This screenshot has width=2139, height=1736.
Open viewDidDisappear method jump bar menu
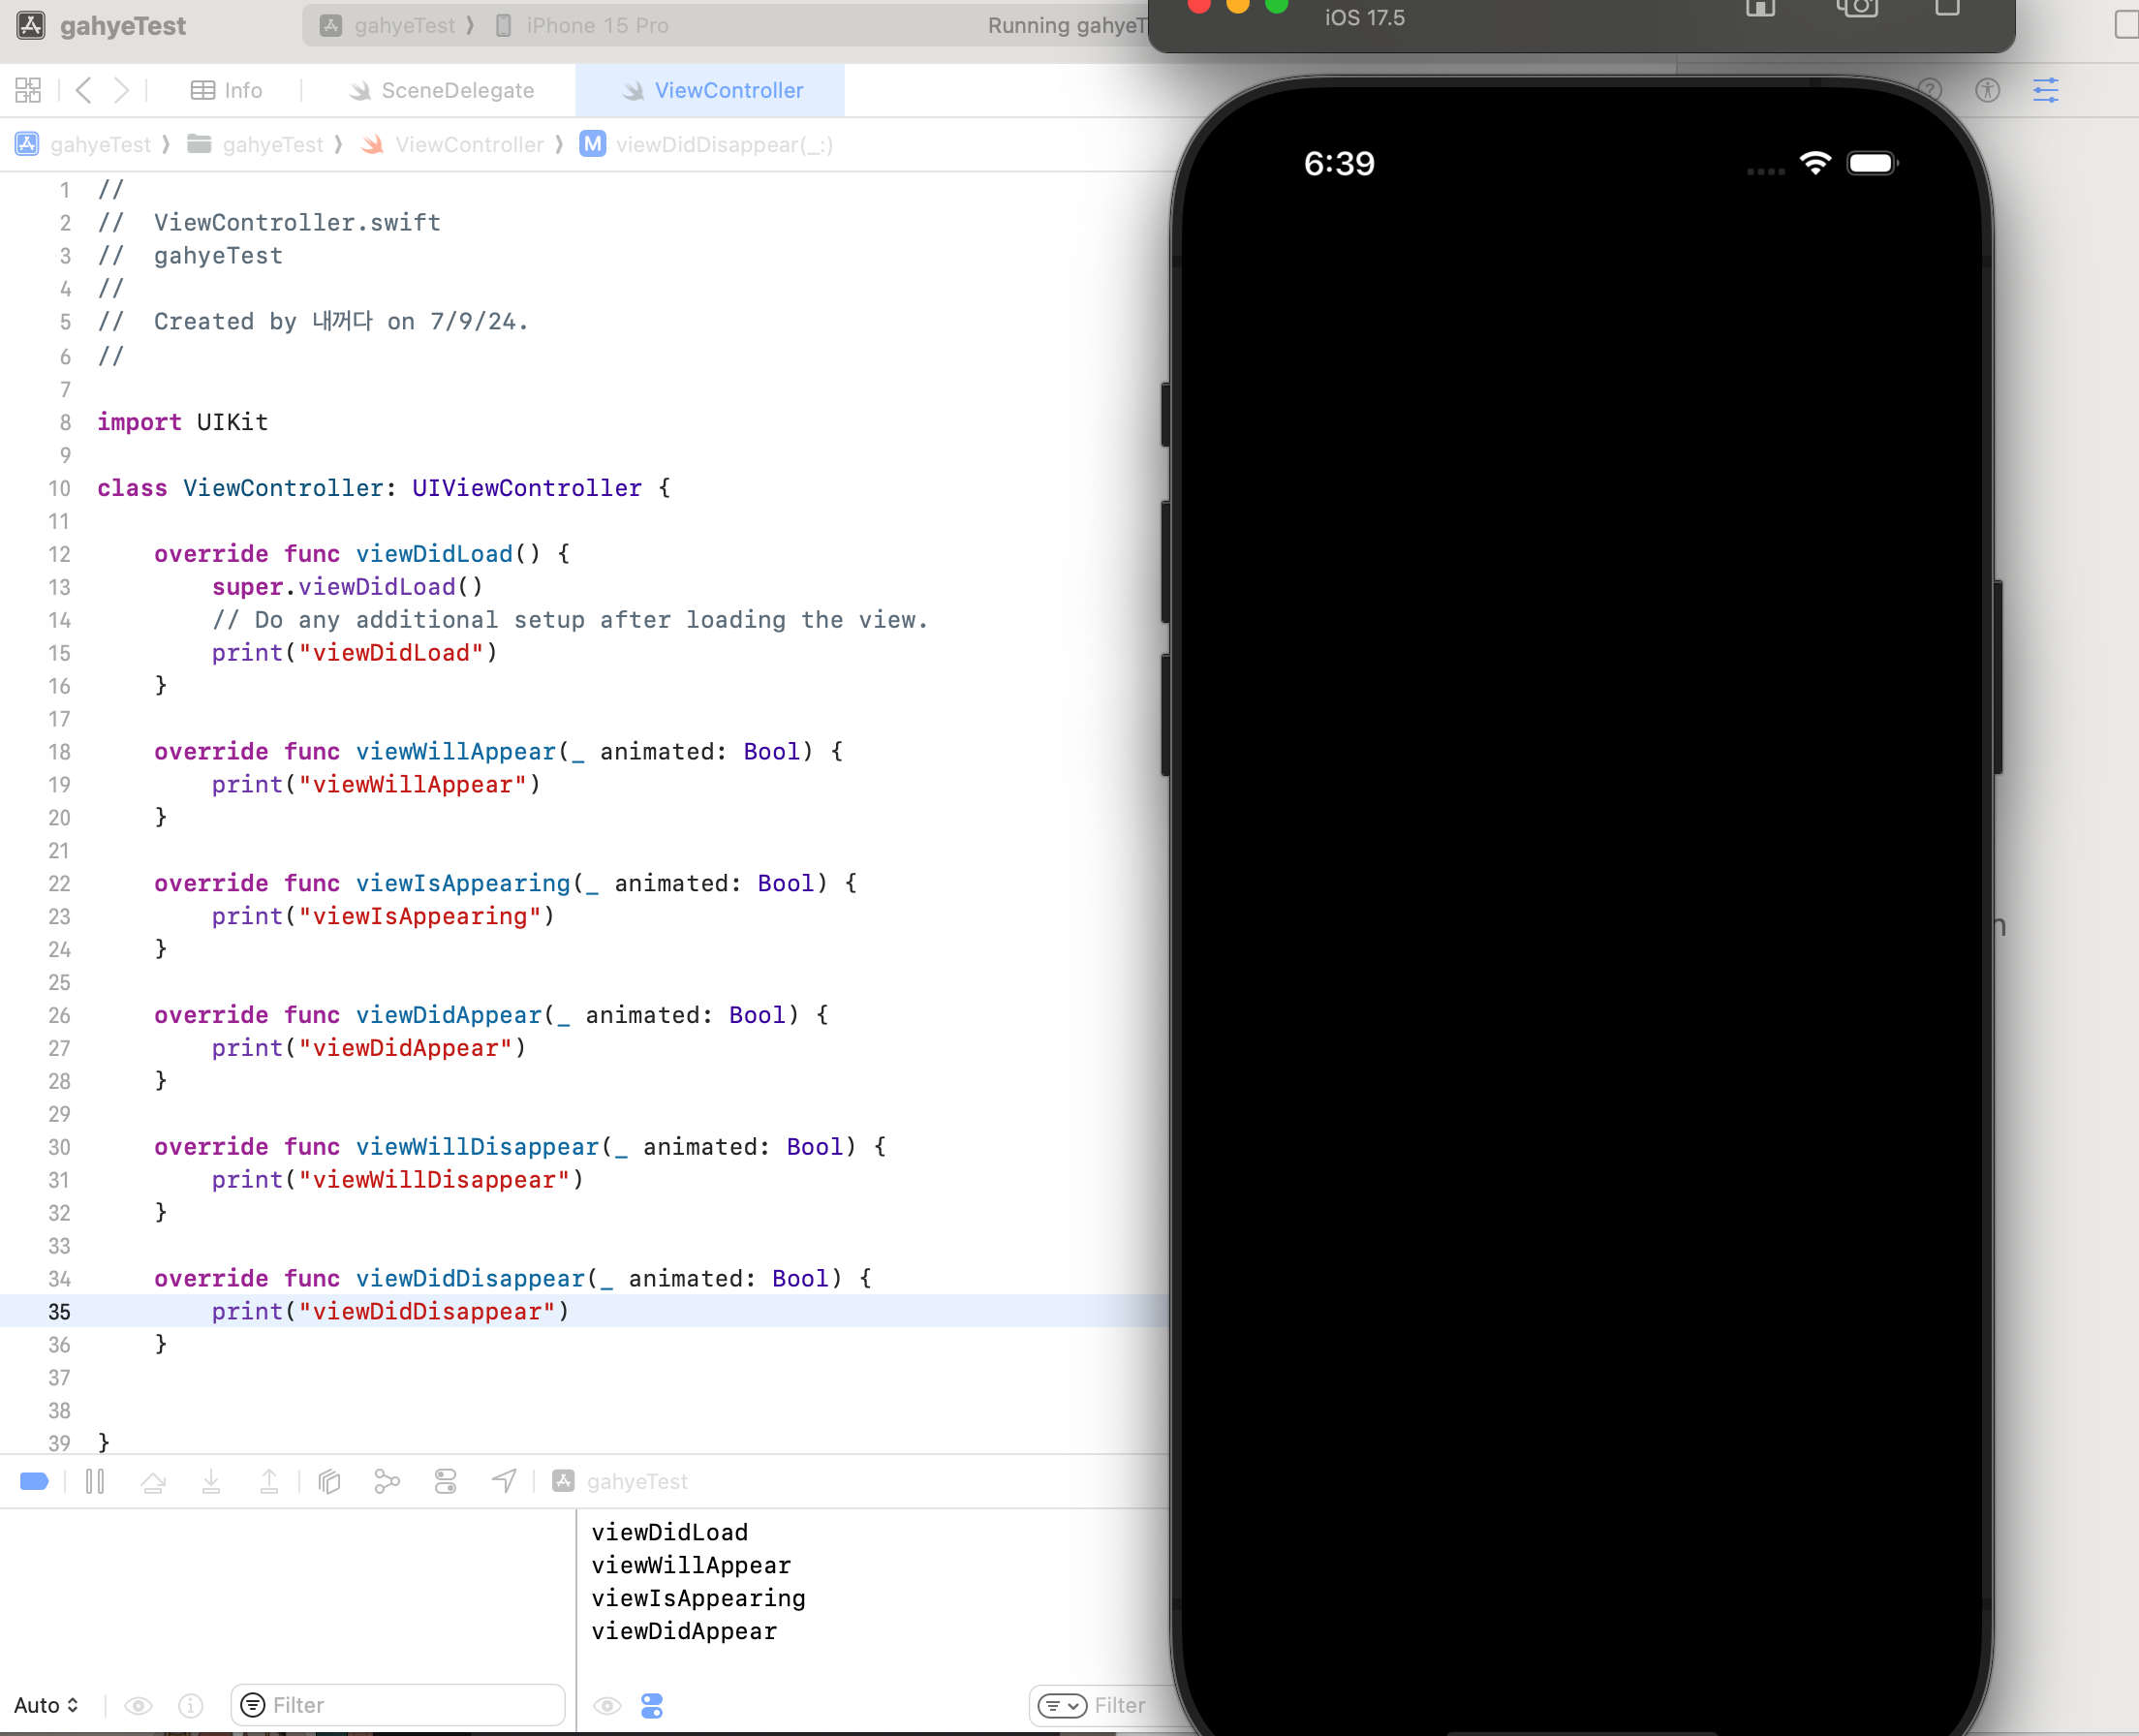(x=722, y=145)
